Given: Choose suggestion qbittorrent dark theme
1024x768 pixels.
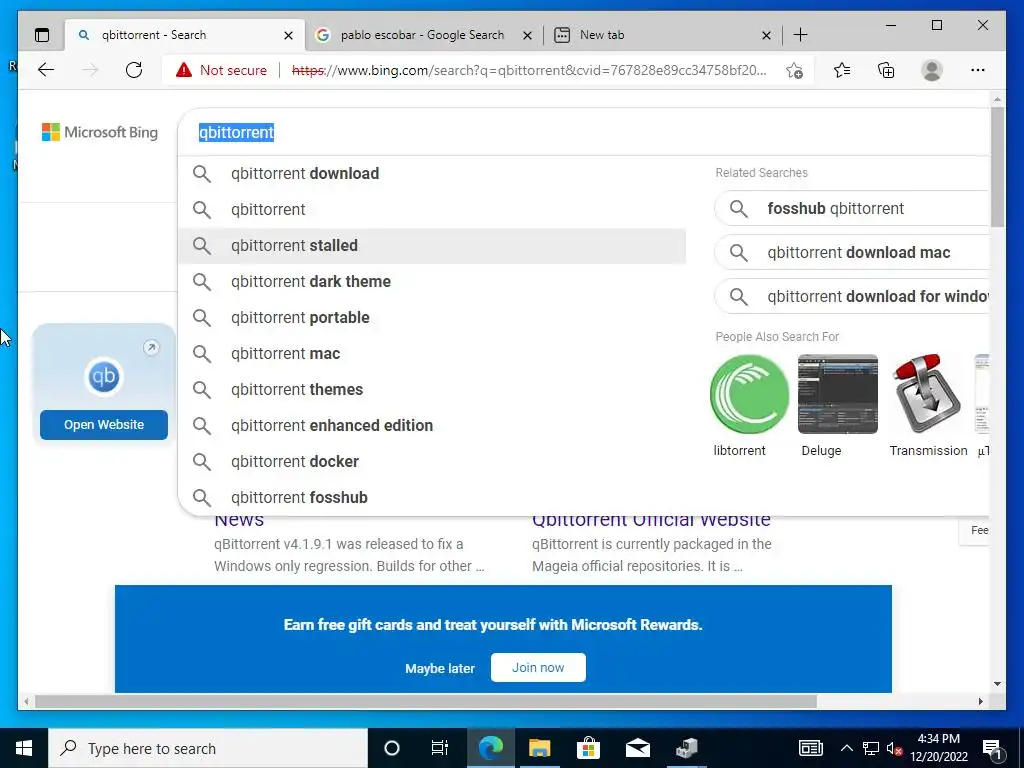Looking at the screenshot, I should tap(432, 281).
